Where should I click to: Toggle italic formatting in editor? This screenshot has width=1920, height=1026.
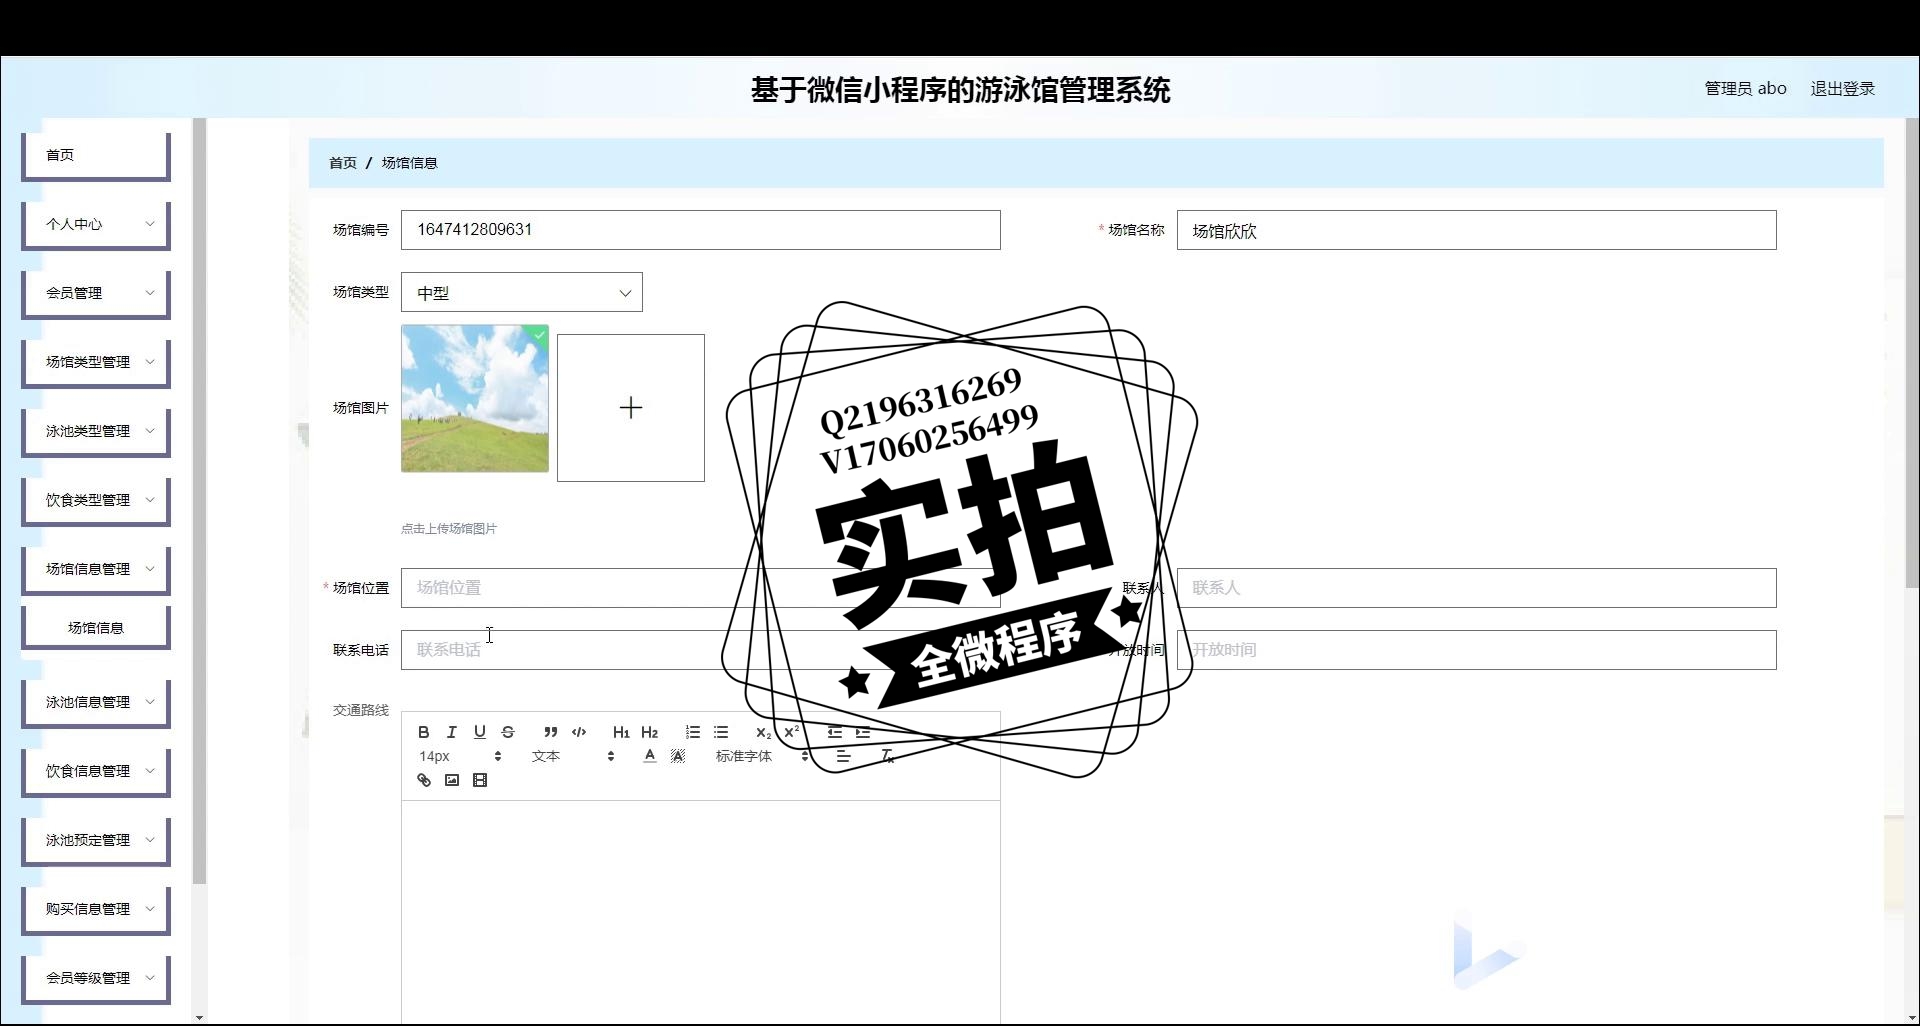(x=452, y=732)
